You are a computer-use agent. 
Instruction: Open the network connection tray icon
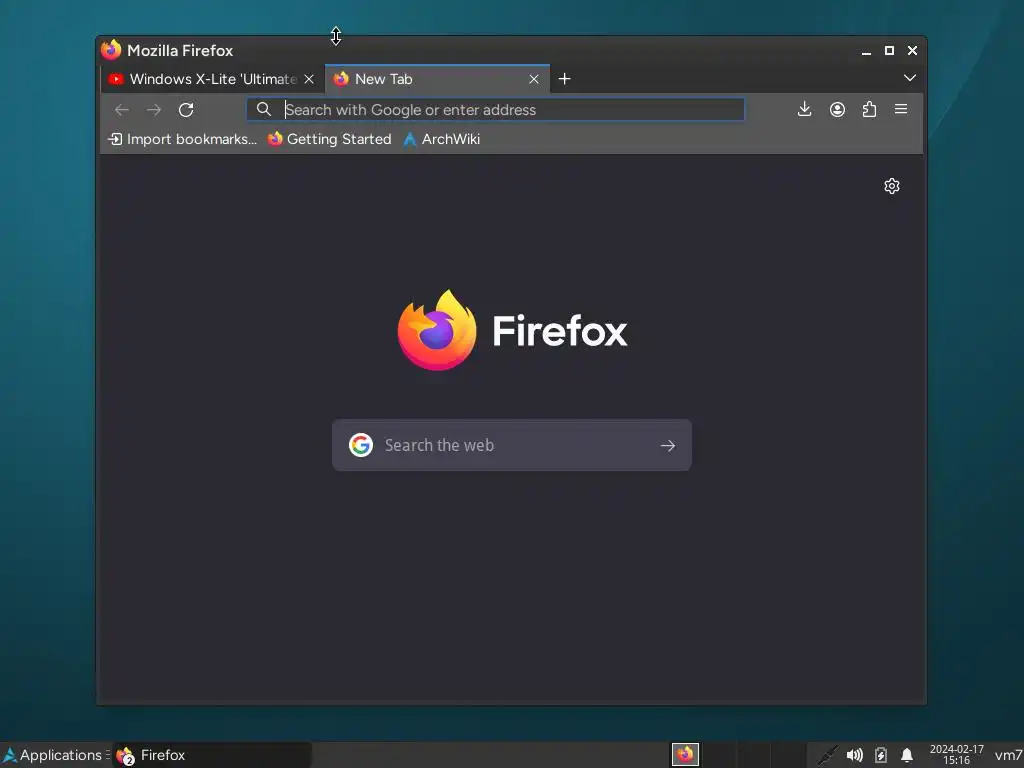pos(827,755)
